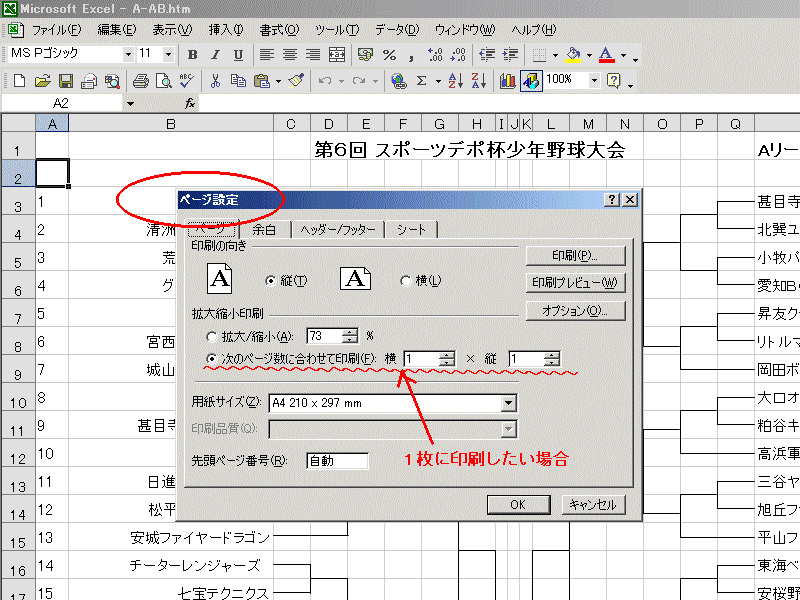Image resolution: width=800 pixels, height=600 pixels.
Task: Open the font color dropdown arrow
Action: coord(623,55)
